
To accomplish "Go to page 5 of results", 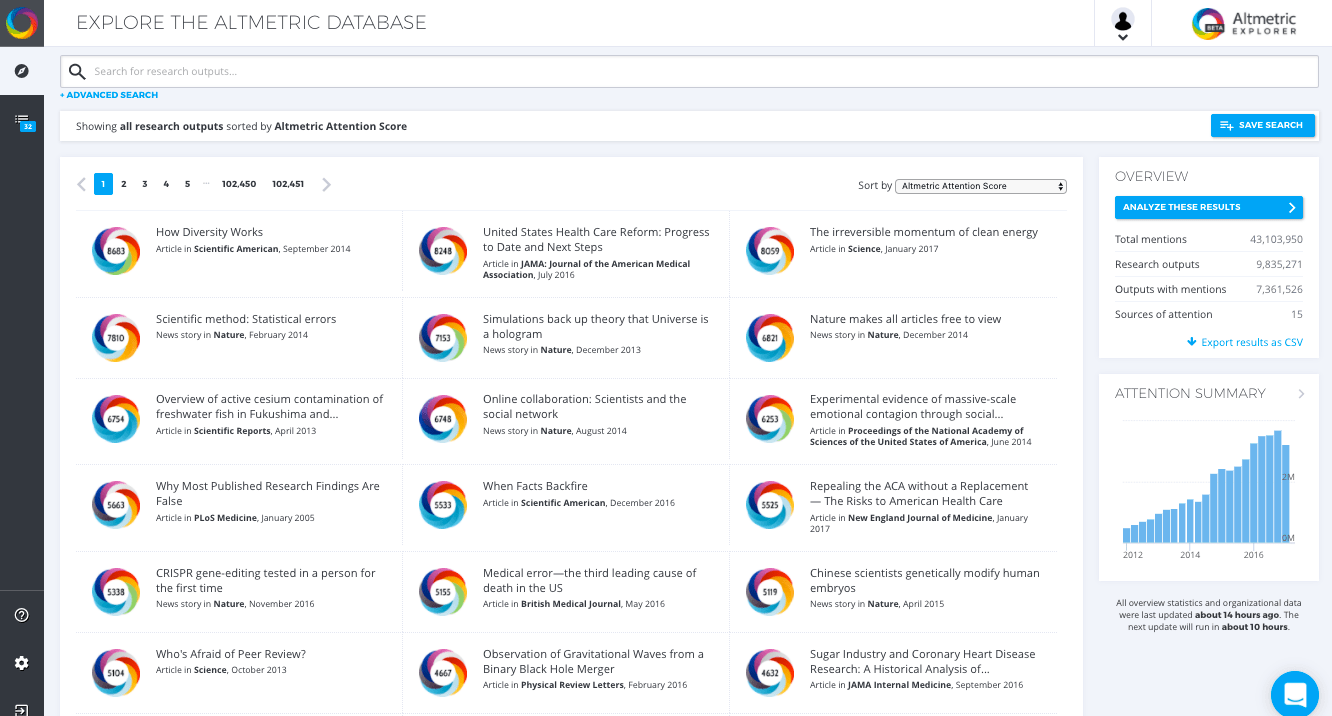I will click(x=187, y=184).
